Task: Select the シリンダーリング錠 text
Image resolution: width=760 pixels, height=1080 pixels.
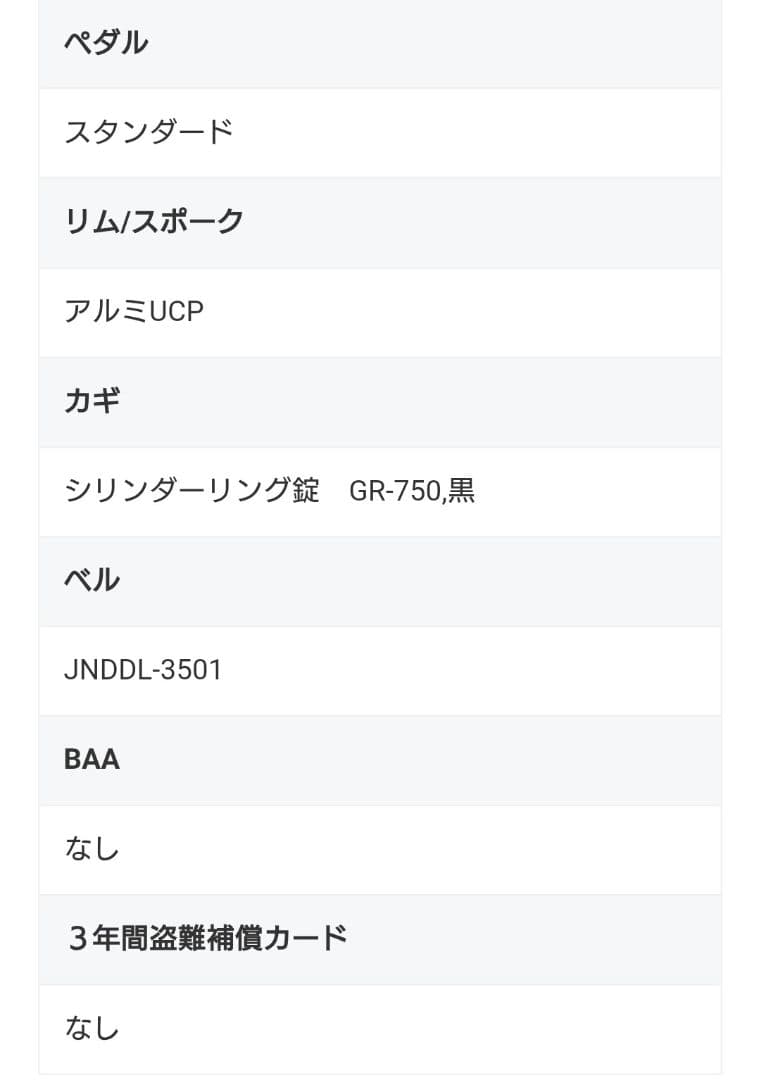Action: pos(192,490)
